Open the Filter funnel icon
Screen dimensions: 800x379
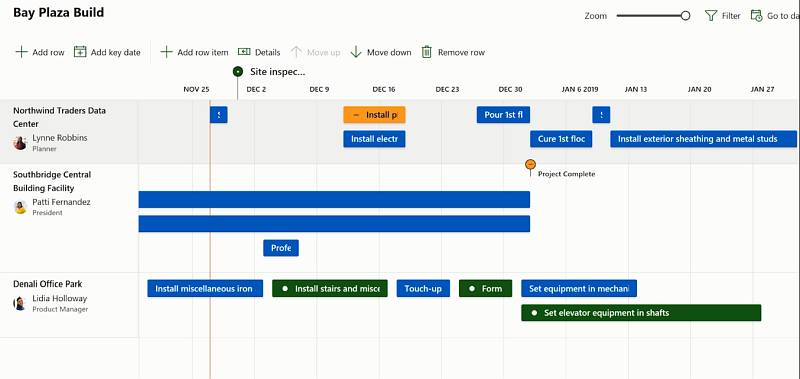(x=711, y=16)
